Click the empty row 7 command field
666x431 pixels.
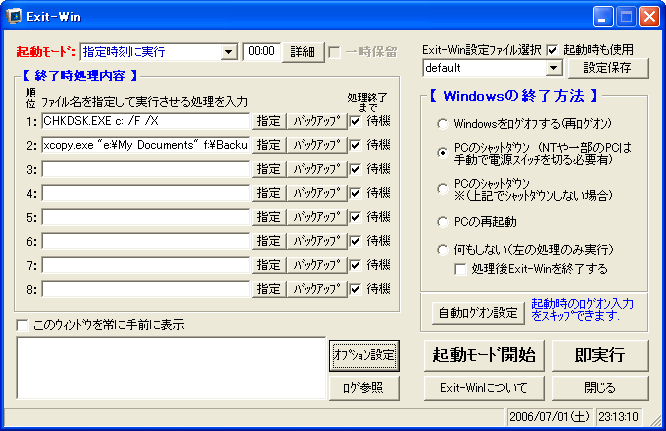[x=146, y=265]
